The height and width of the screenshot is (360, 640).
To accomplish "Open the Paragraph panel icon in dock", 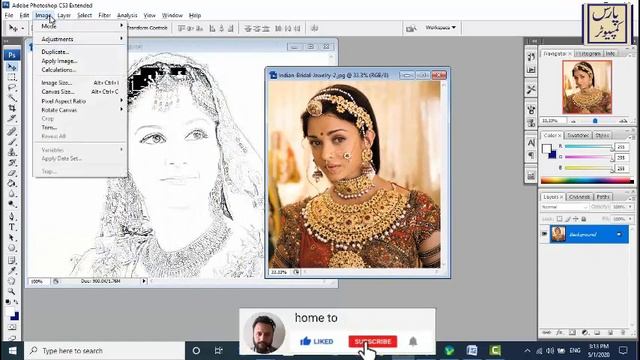I will (531, 155).
